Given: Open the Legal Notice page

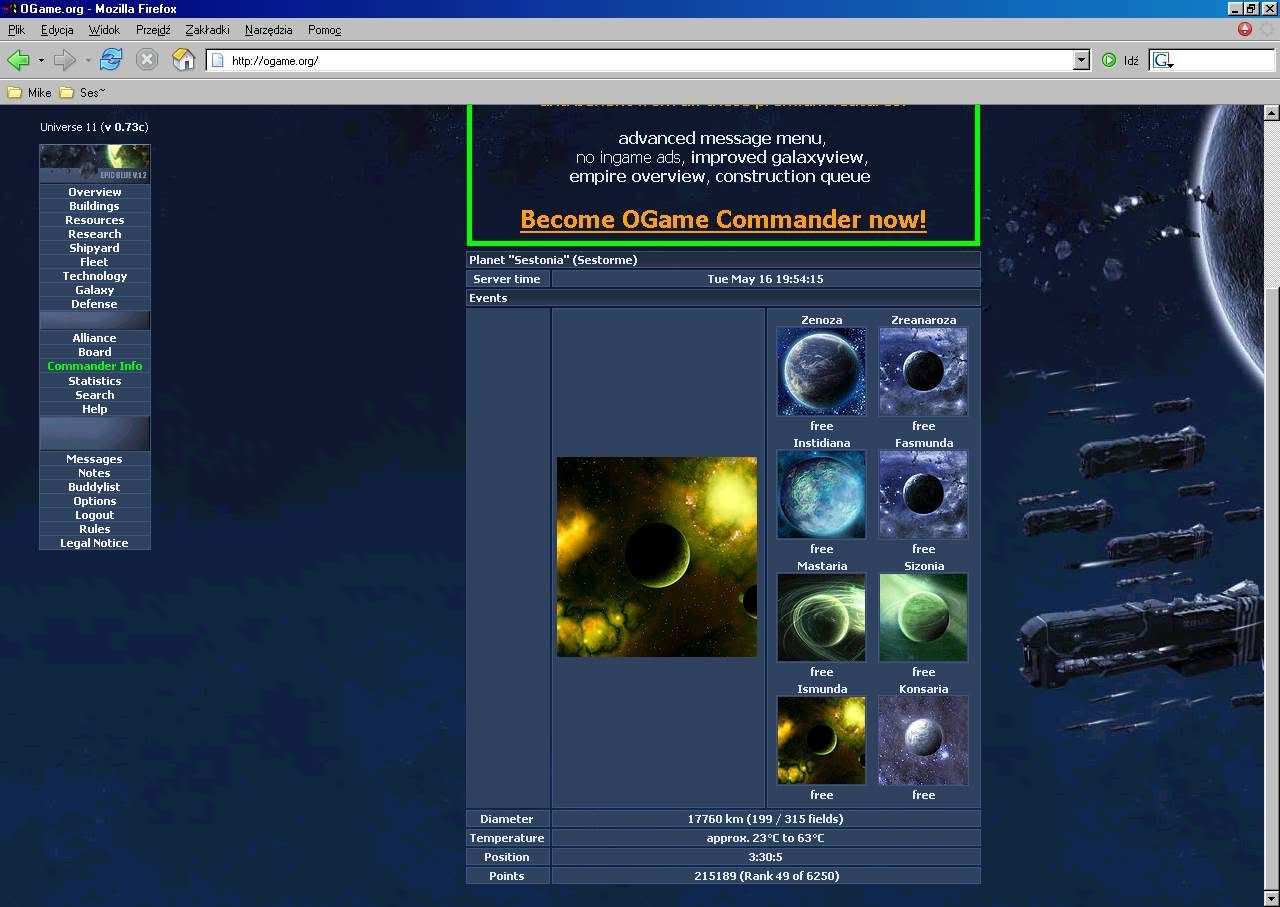Looking at the screenshot, I should 95,543.
